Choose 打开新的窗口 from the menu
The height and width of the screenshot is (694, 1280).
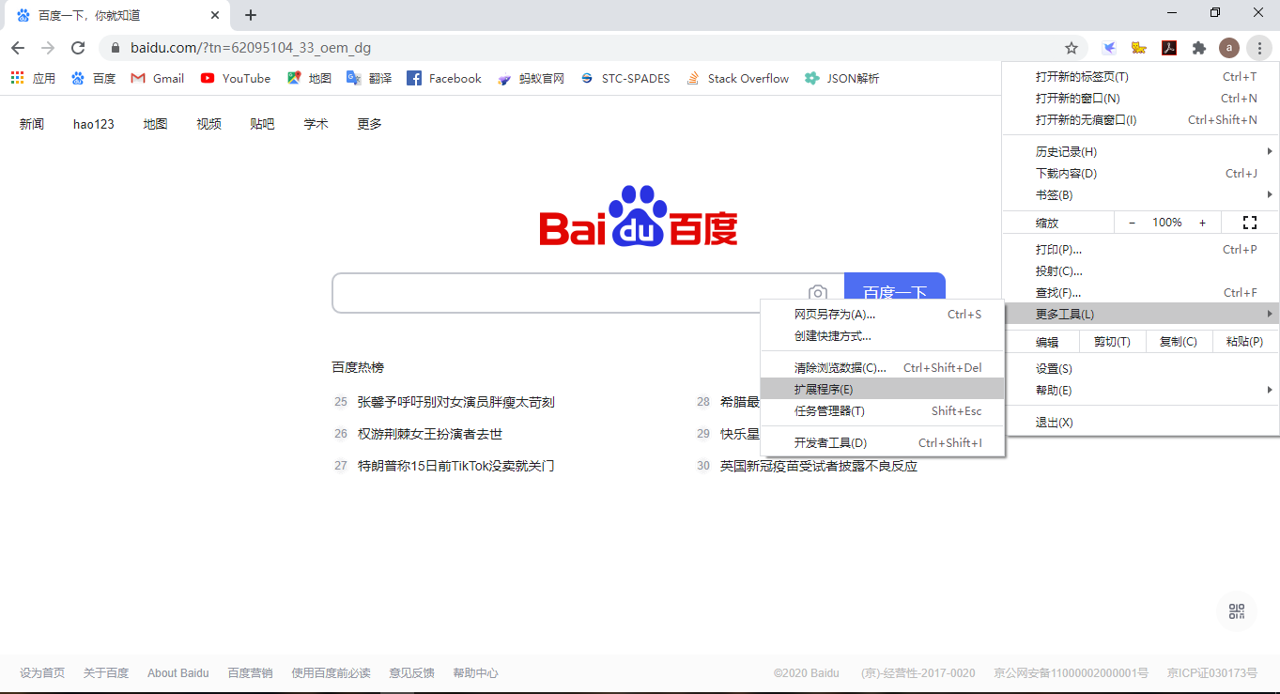1141,98
